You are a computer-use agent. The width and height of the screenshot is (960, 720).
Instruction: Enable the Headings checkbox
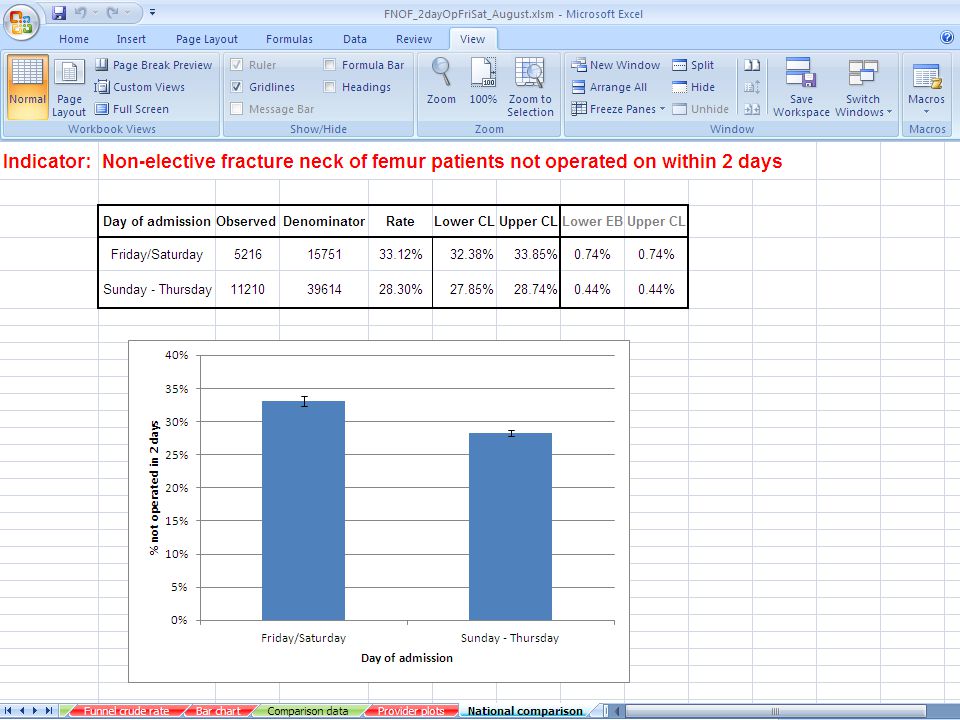pyautogui.click(x=329, y=87)
